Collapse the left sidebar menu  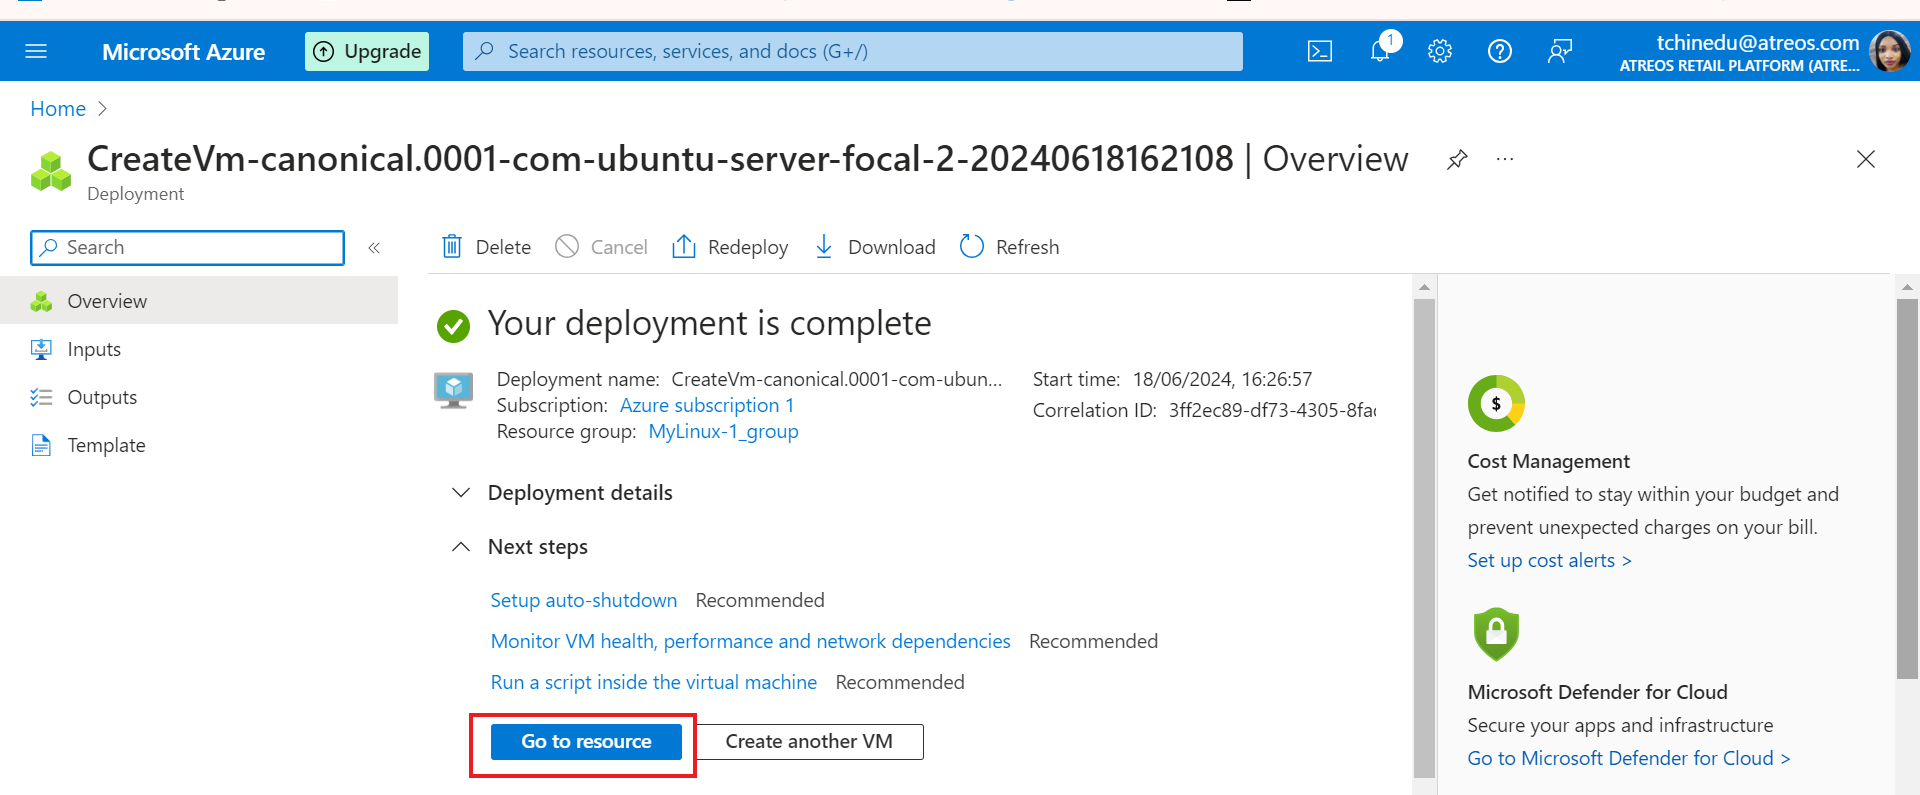(374, 248)
